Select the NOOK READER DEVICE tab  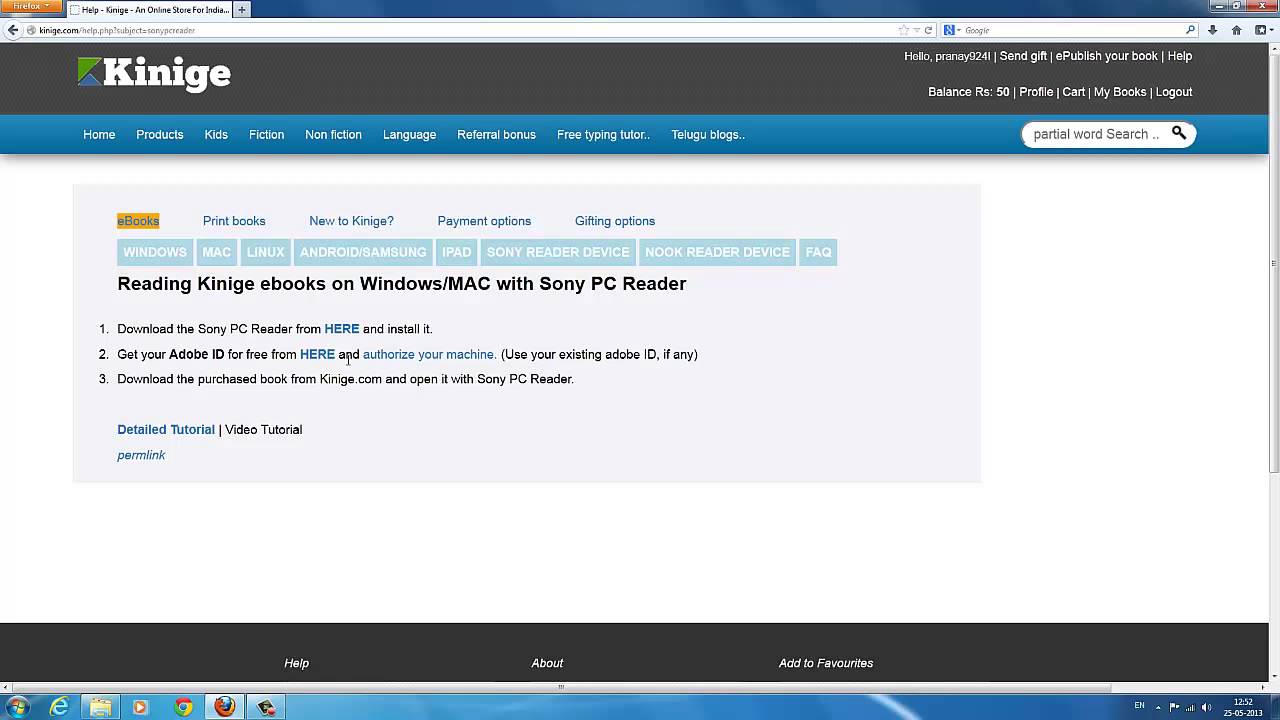pos(717,252)
